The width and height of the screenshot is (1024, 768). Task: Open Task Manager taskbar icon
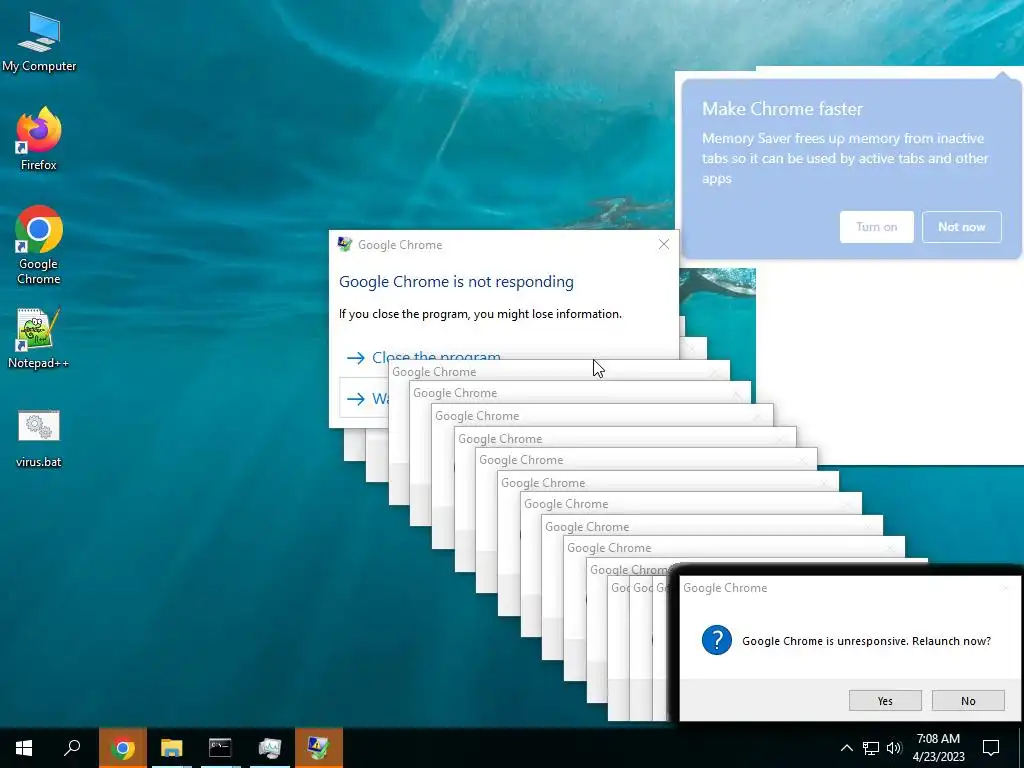[270, 748]
